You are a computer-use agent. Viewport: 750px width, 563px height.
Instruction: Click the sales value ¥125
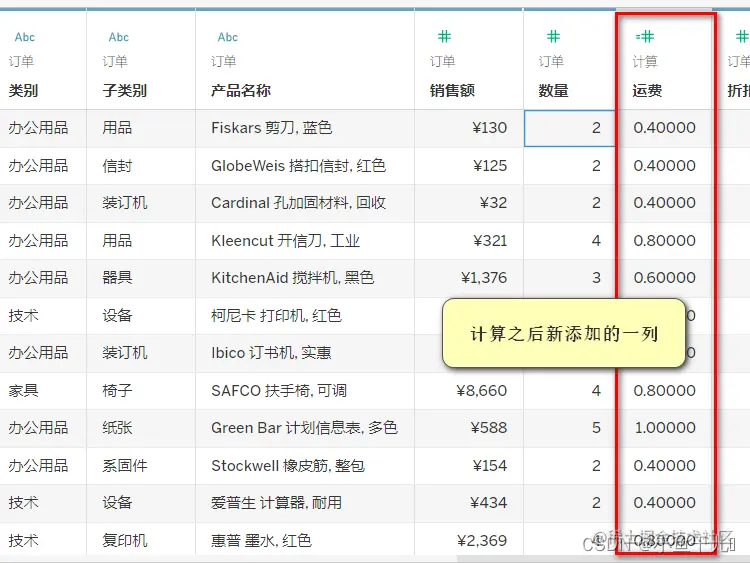point(490,166)
